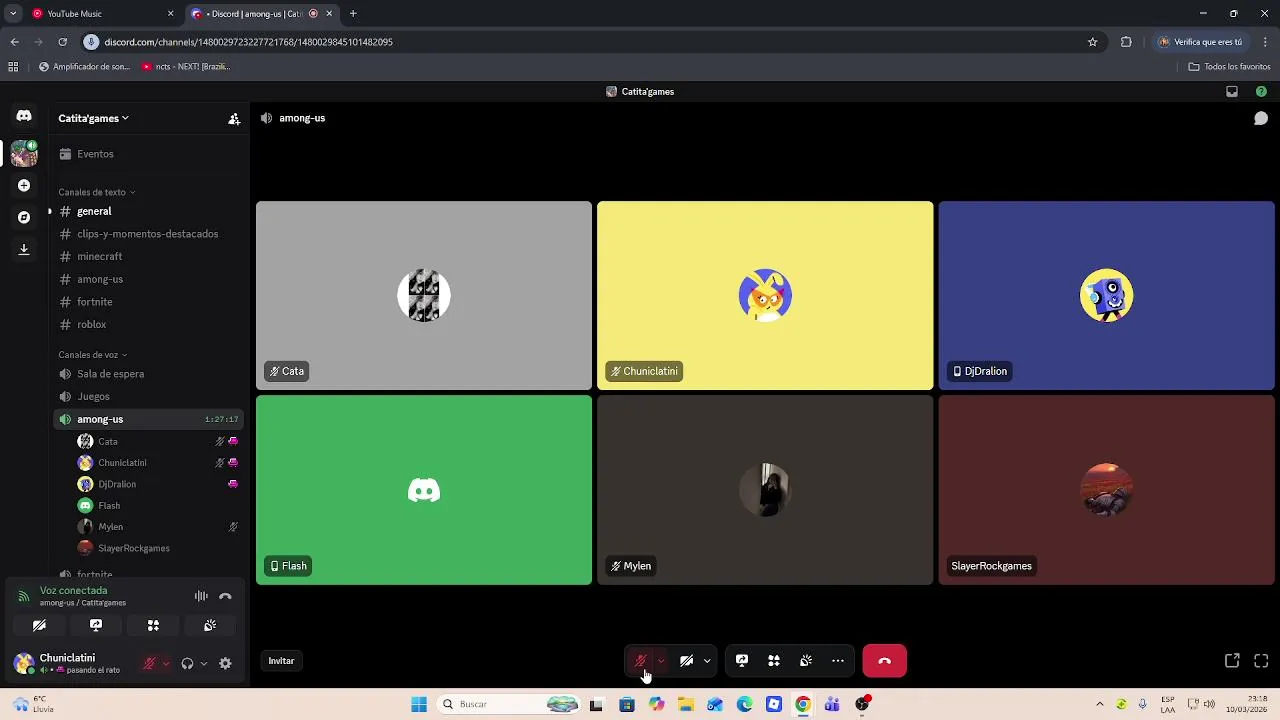Image resolution: width=1280 pixels, height=720 pixels.
Task: Open the roblox text channel
Action: tap(148, 324)
